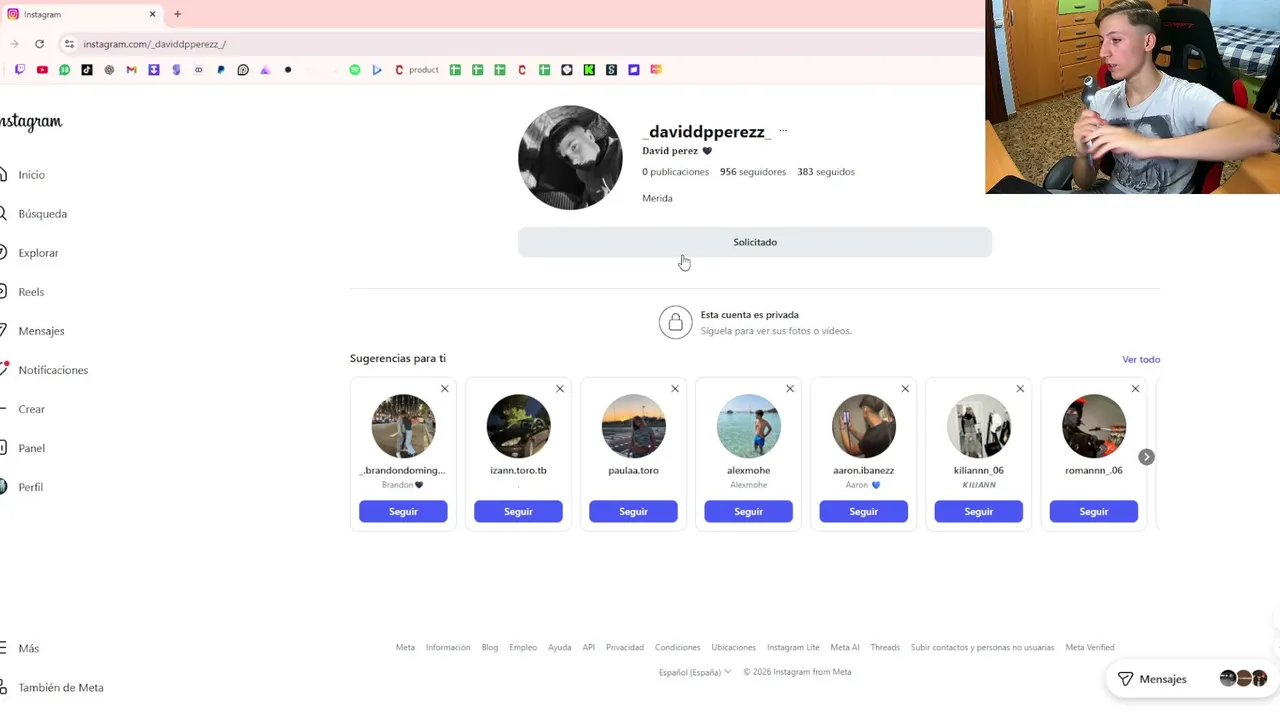Open the PayPal bookmark icon
The height and width of the screenshot is (720, 1280).
point(221,70)
